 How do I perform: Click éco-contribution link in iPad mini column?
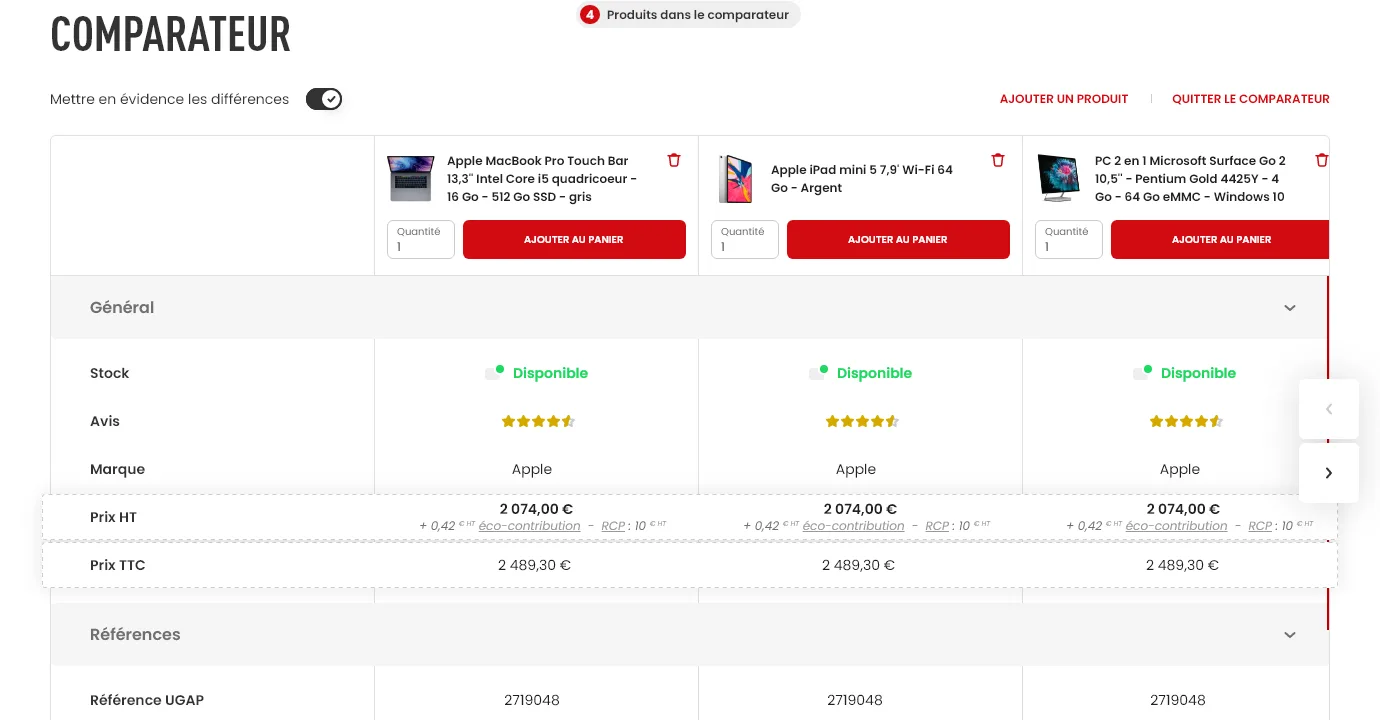coord(853,526)
